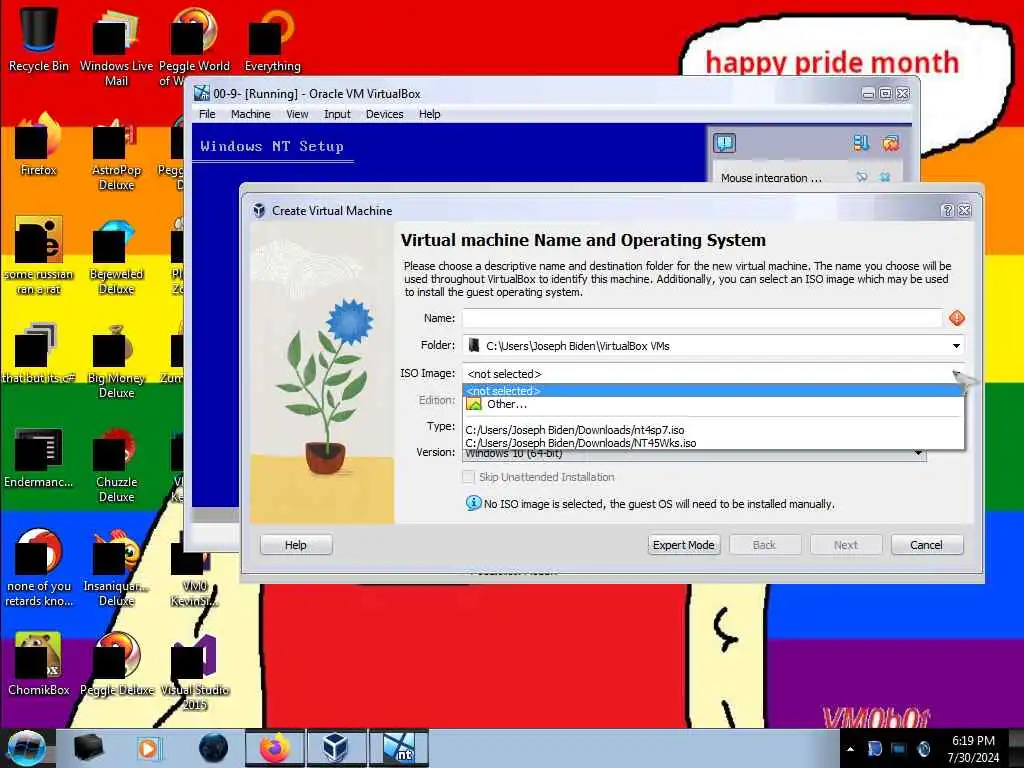Close the Create Virtual Machine dialog
Image resolution: width=1024 pixels, height=768 pixels.
(965, 210)
